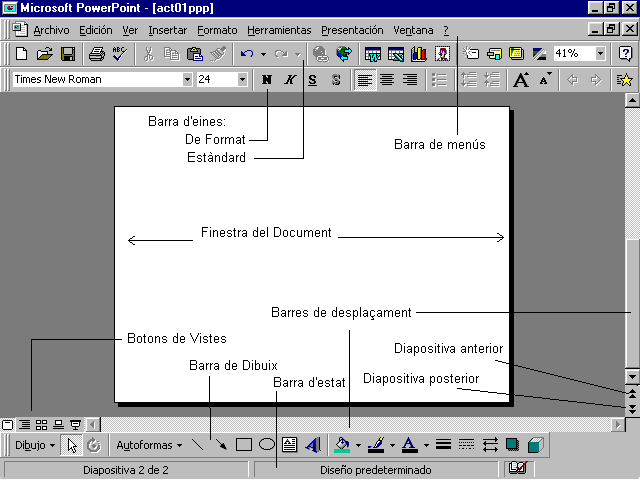The width and height of the screenshot is (640, 480).
Task: Select the Ellipse drawing tool
Action: click(x=267, y=445)
